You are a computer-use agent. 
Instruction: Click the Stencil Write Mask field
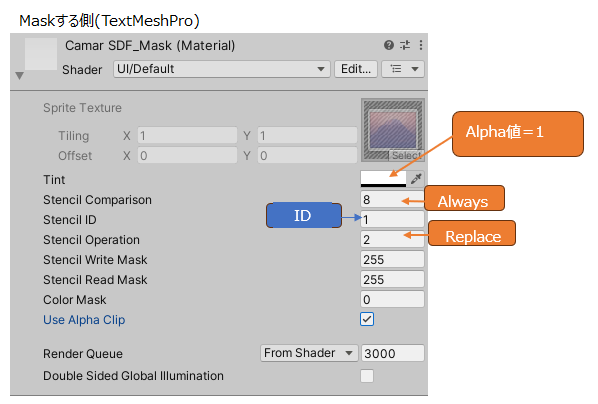coord(392,259)
